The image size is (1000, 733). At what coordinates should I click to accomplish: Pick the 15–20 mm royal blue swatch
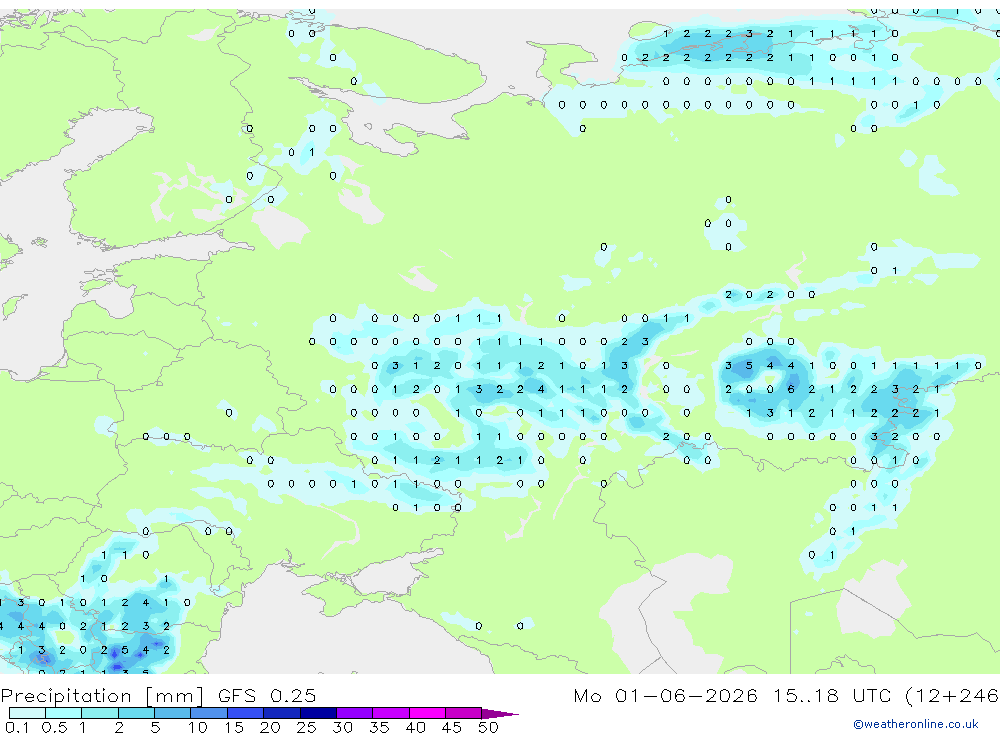click(246, 713)
